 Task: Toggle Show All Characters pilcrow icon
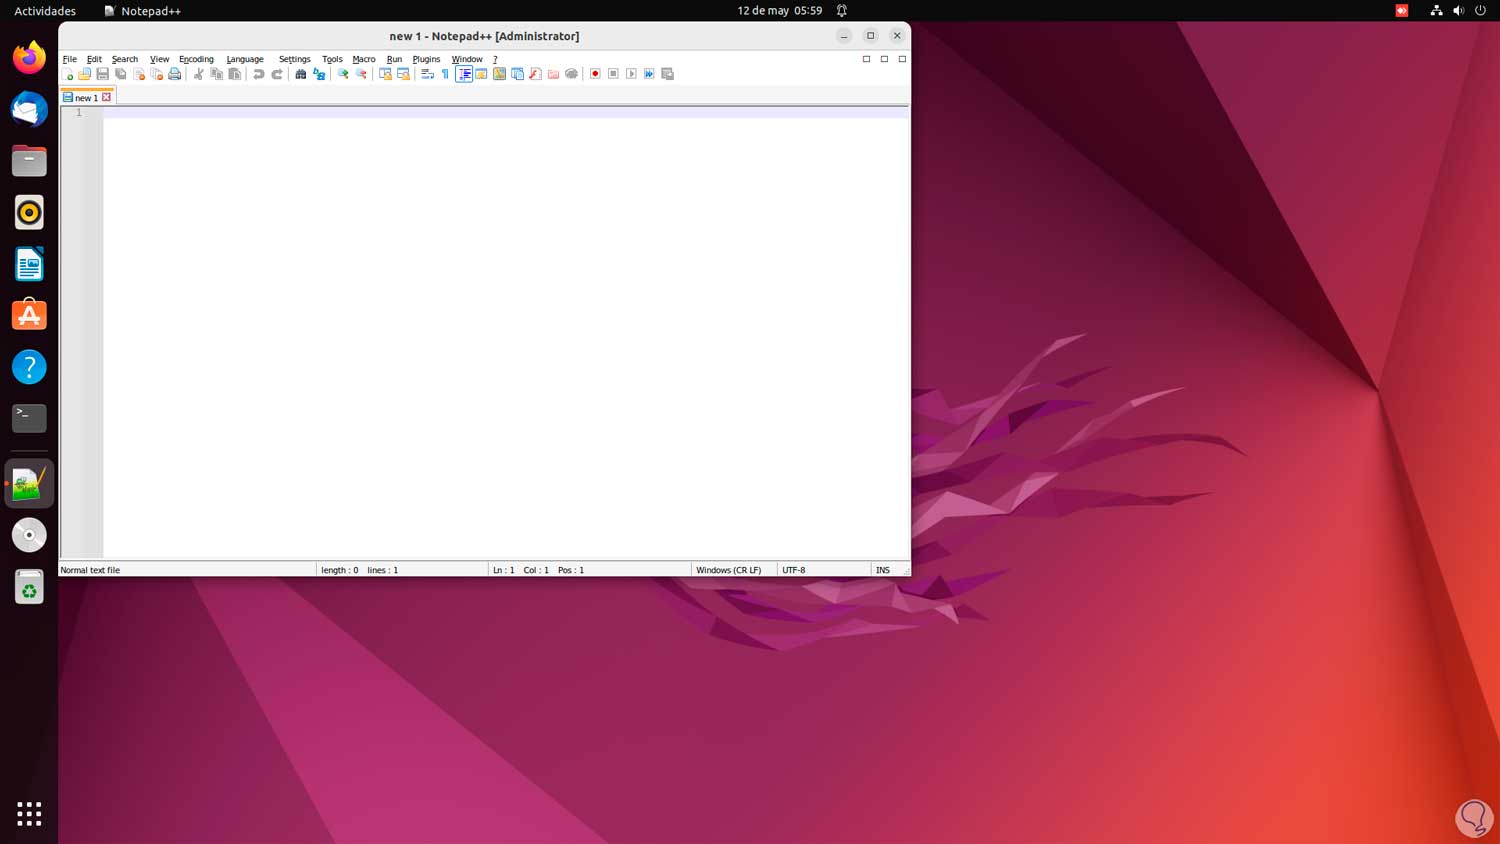(445, 74)
